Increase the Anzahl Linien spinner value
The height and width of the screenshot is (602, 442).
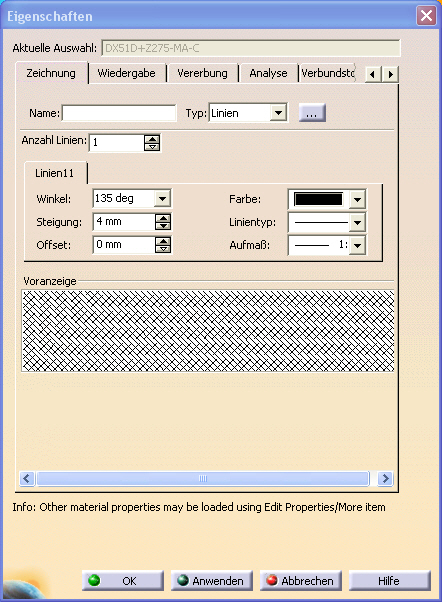[152, 139]
